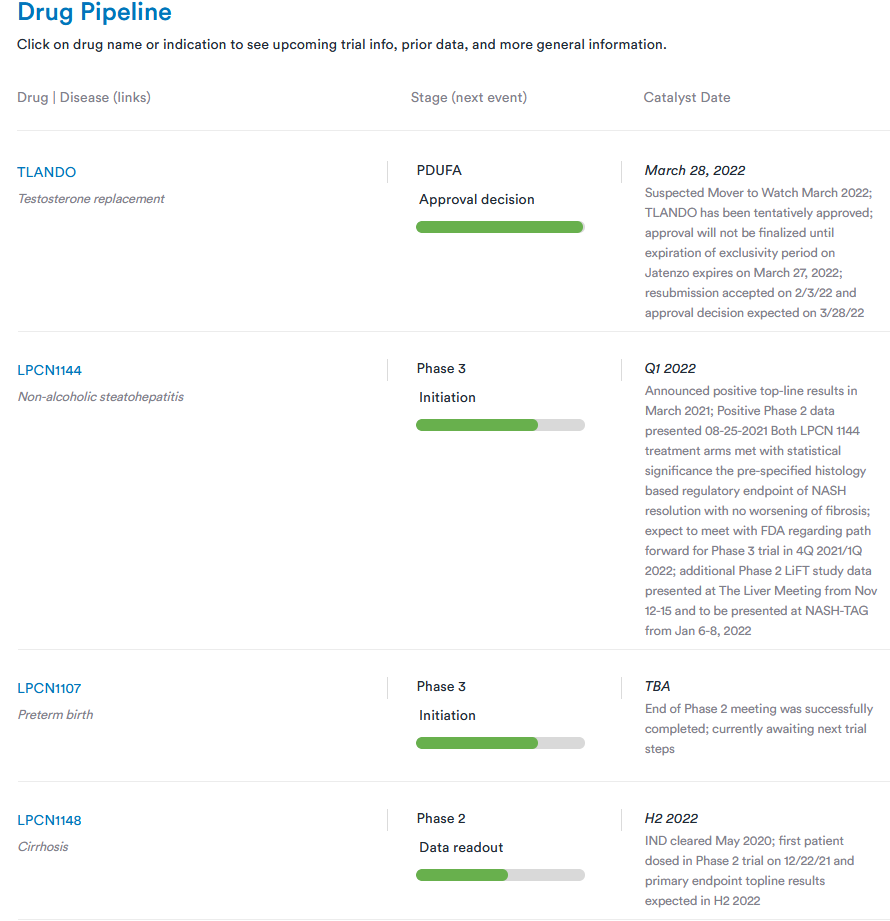Click the TLANDO approval decision progress bar
The width and height of the screenshot is (890, 921).
click(500, 227)
